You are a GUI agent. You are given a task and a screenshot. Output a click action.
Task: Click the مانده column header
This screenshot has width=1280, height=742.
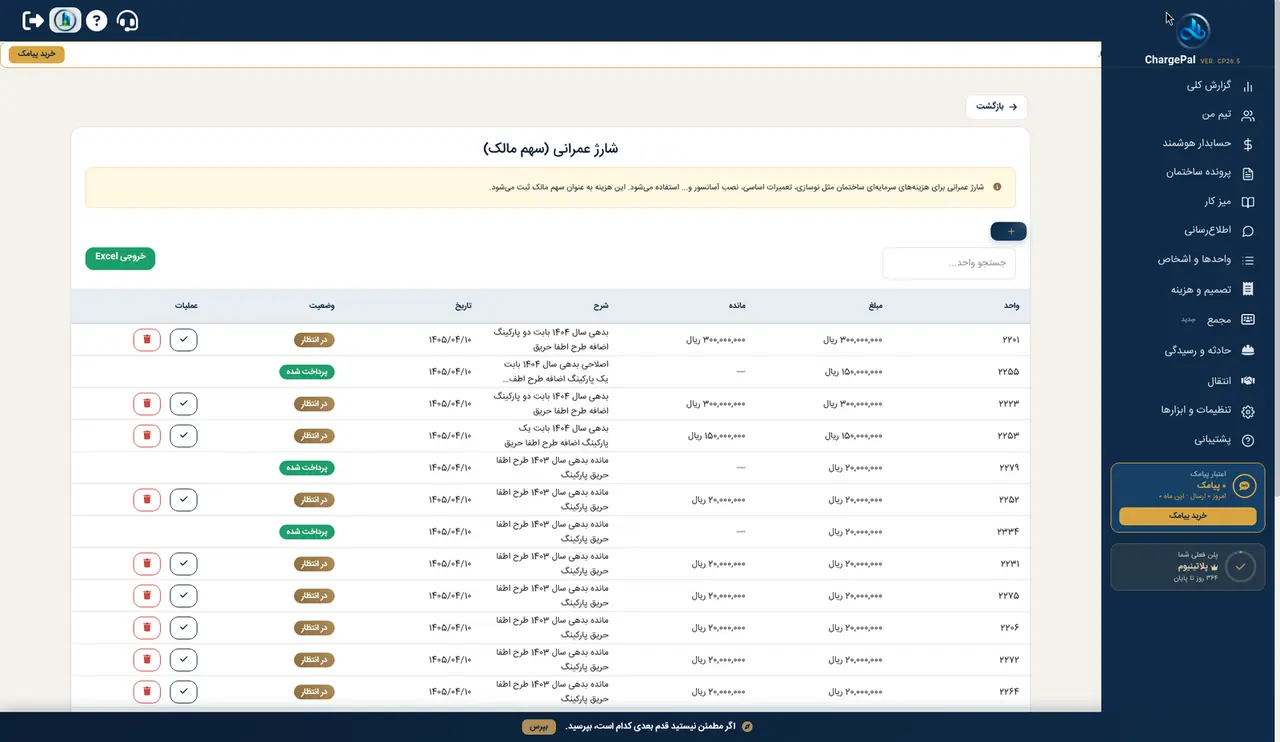[x=737, y=306]
